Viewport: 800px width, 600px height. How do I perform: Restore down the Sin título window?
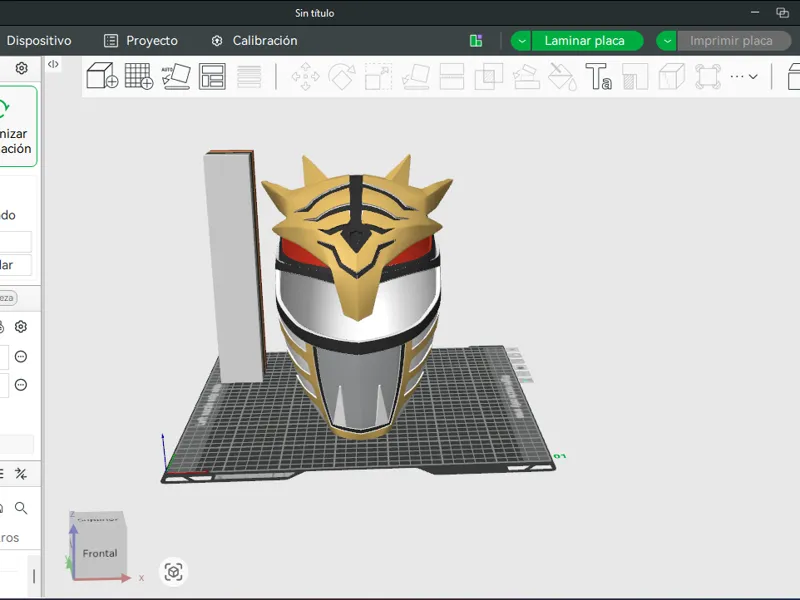click(782, 12)
